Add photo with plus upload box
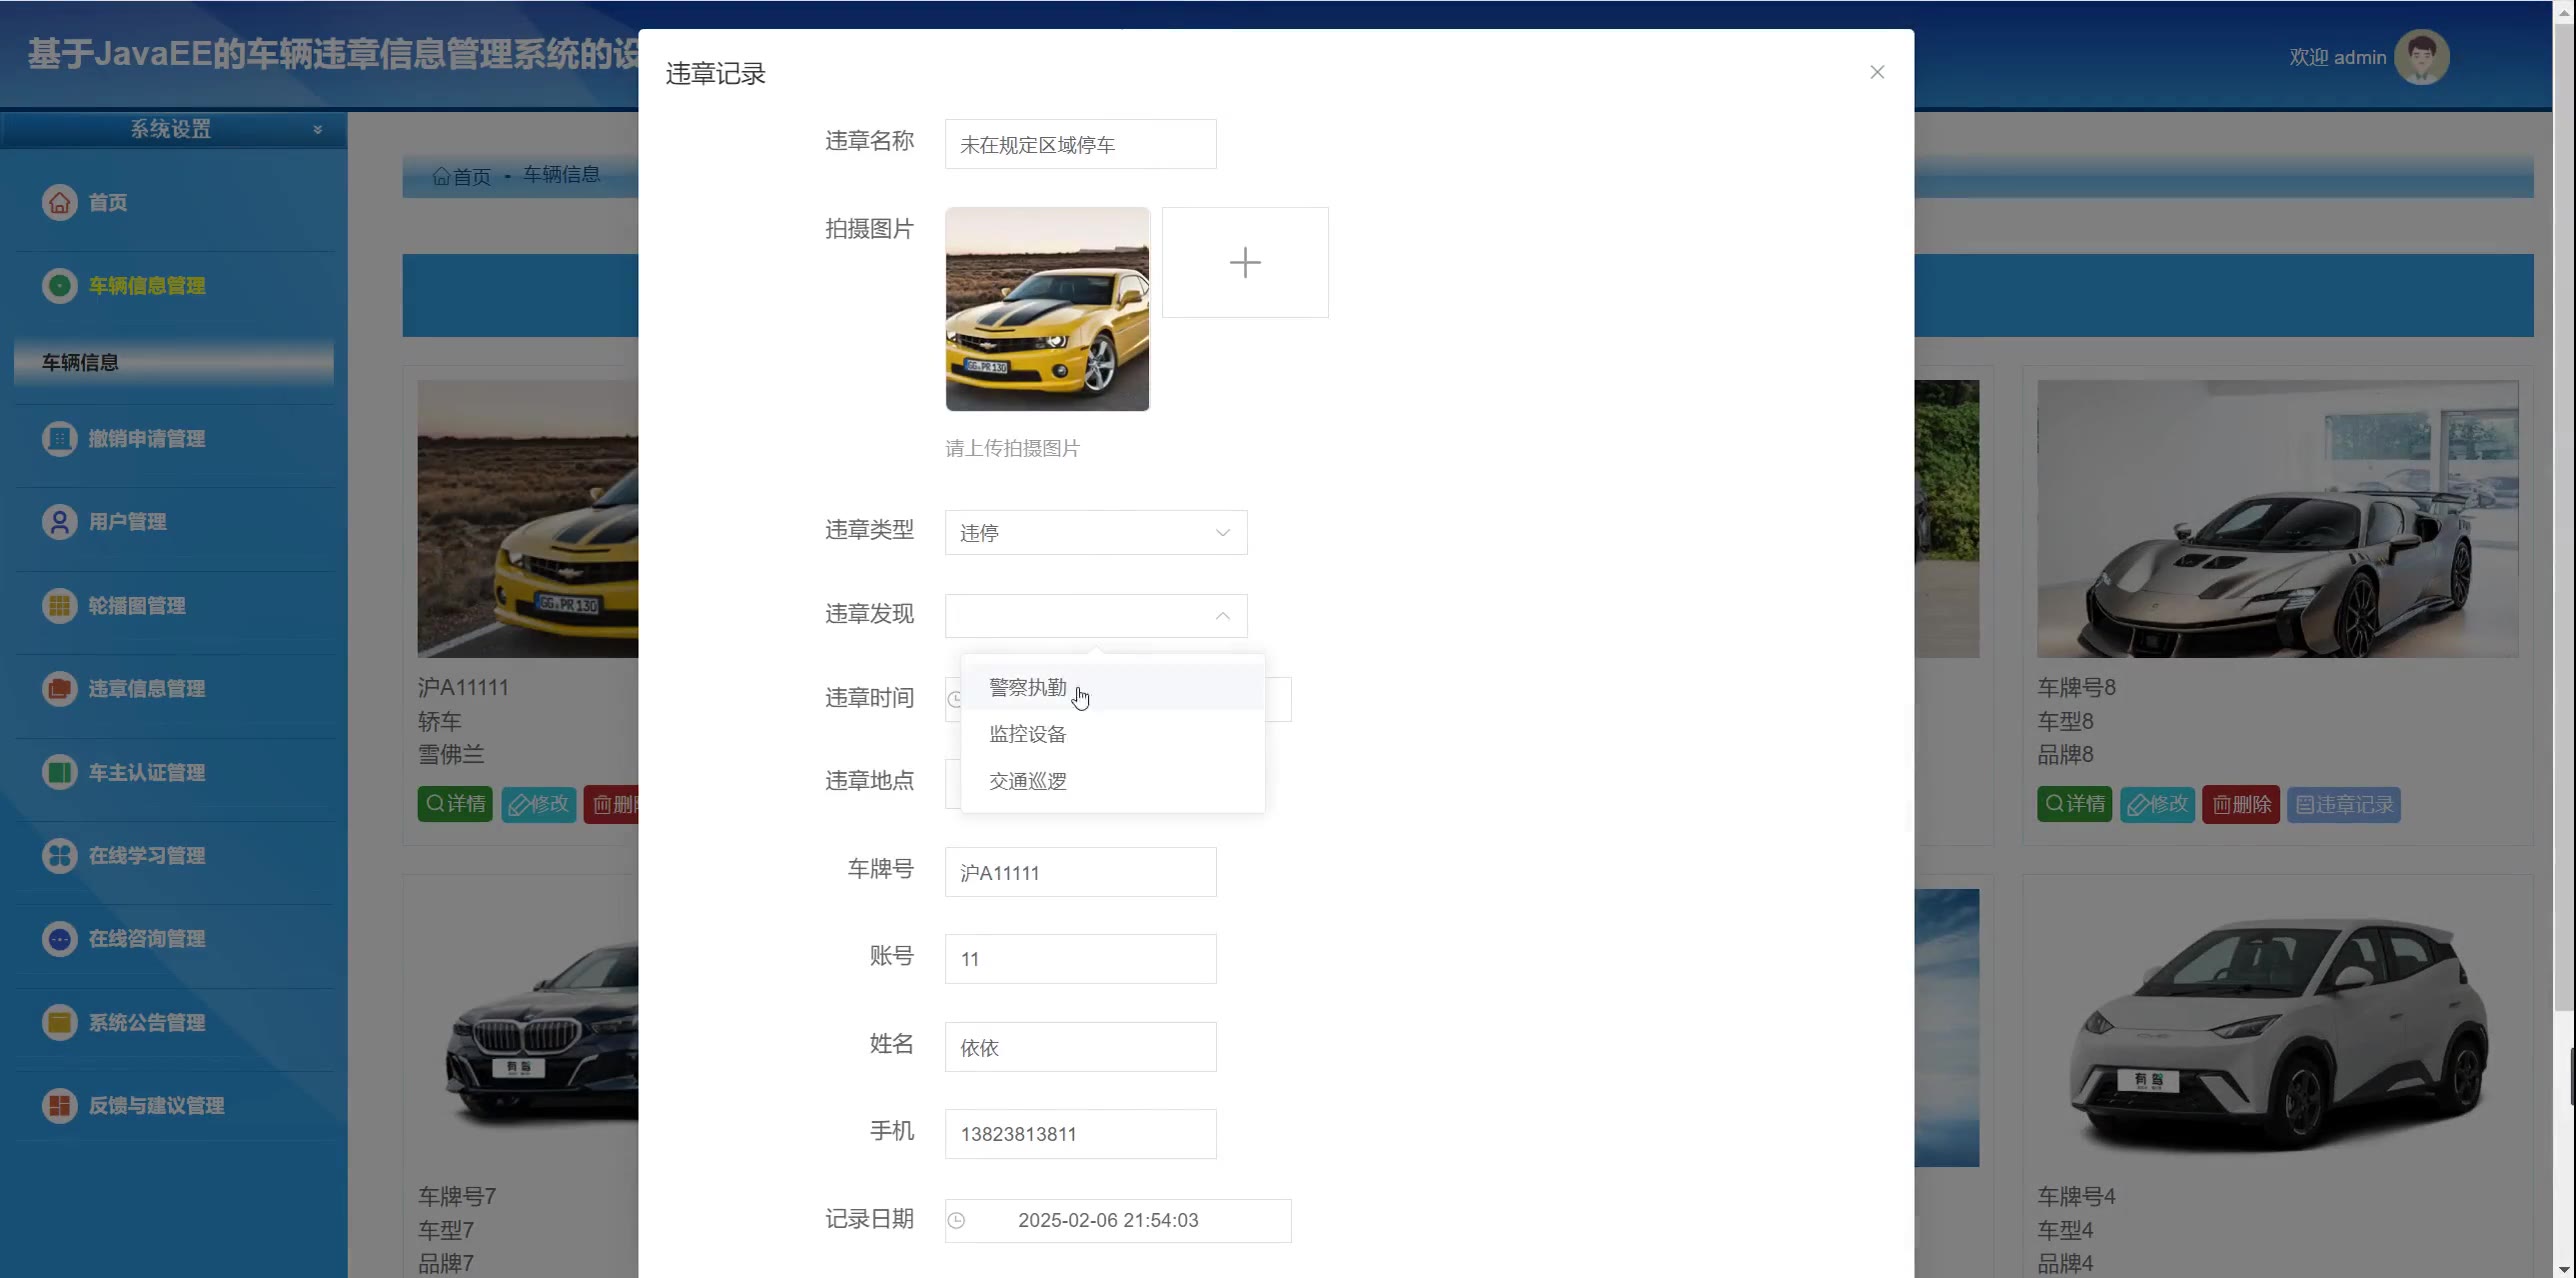Viewport: 2576px width, 1278px height. tap(1245, 263)
